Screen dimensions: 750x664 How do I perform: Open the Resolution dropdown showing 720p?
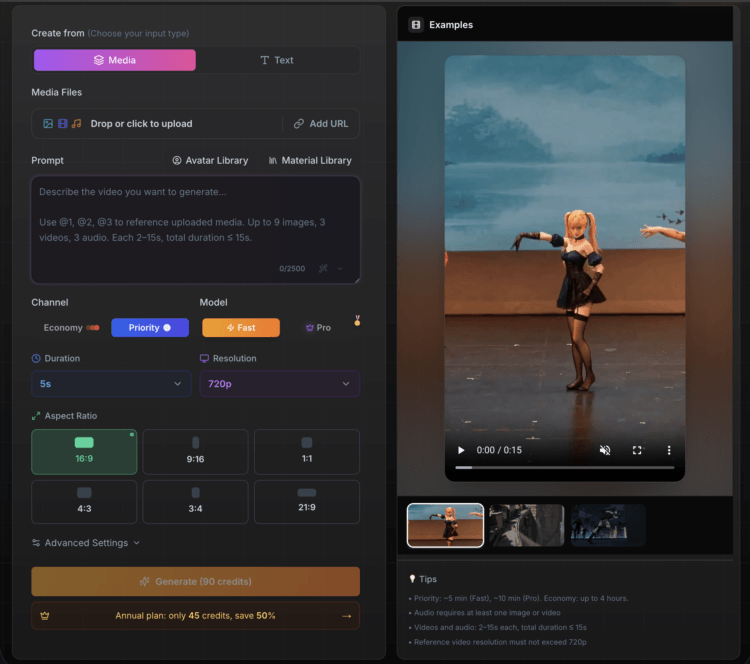[x=279, y=383]
